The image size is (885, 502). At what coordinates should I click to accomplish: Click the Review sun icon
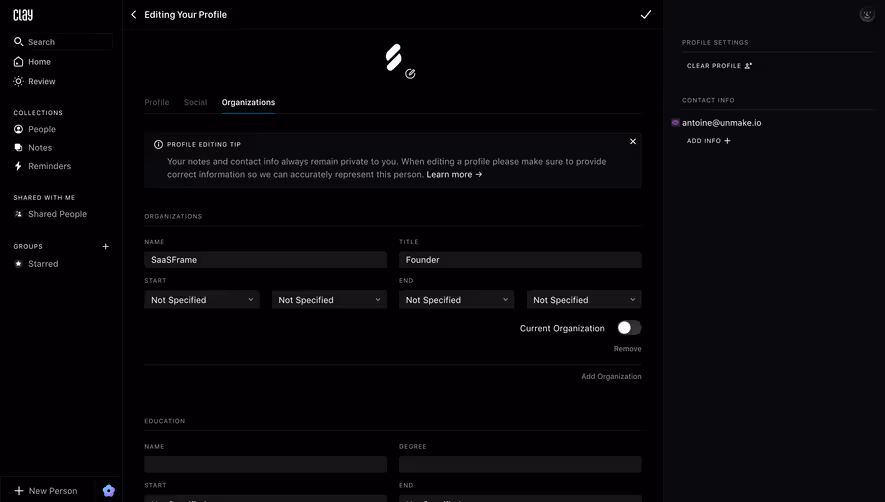pos(18,81)
